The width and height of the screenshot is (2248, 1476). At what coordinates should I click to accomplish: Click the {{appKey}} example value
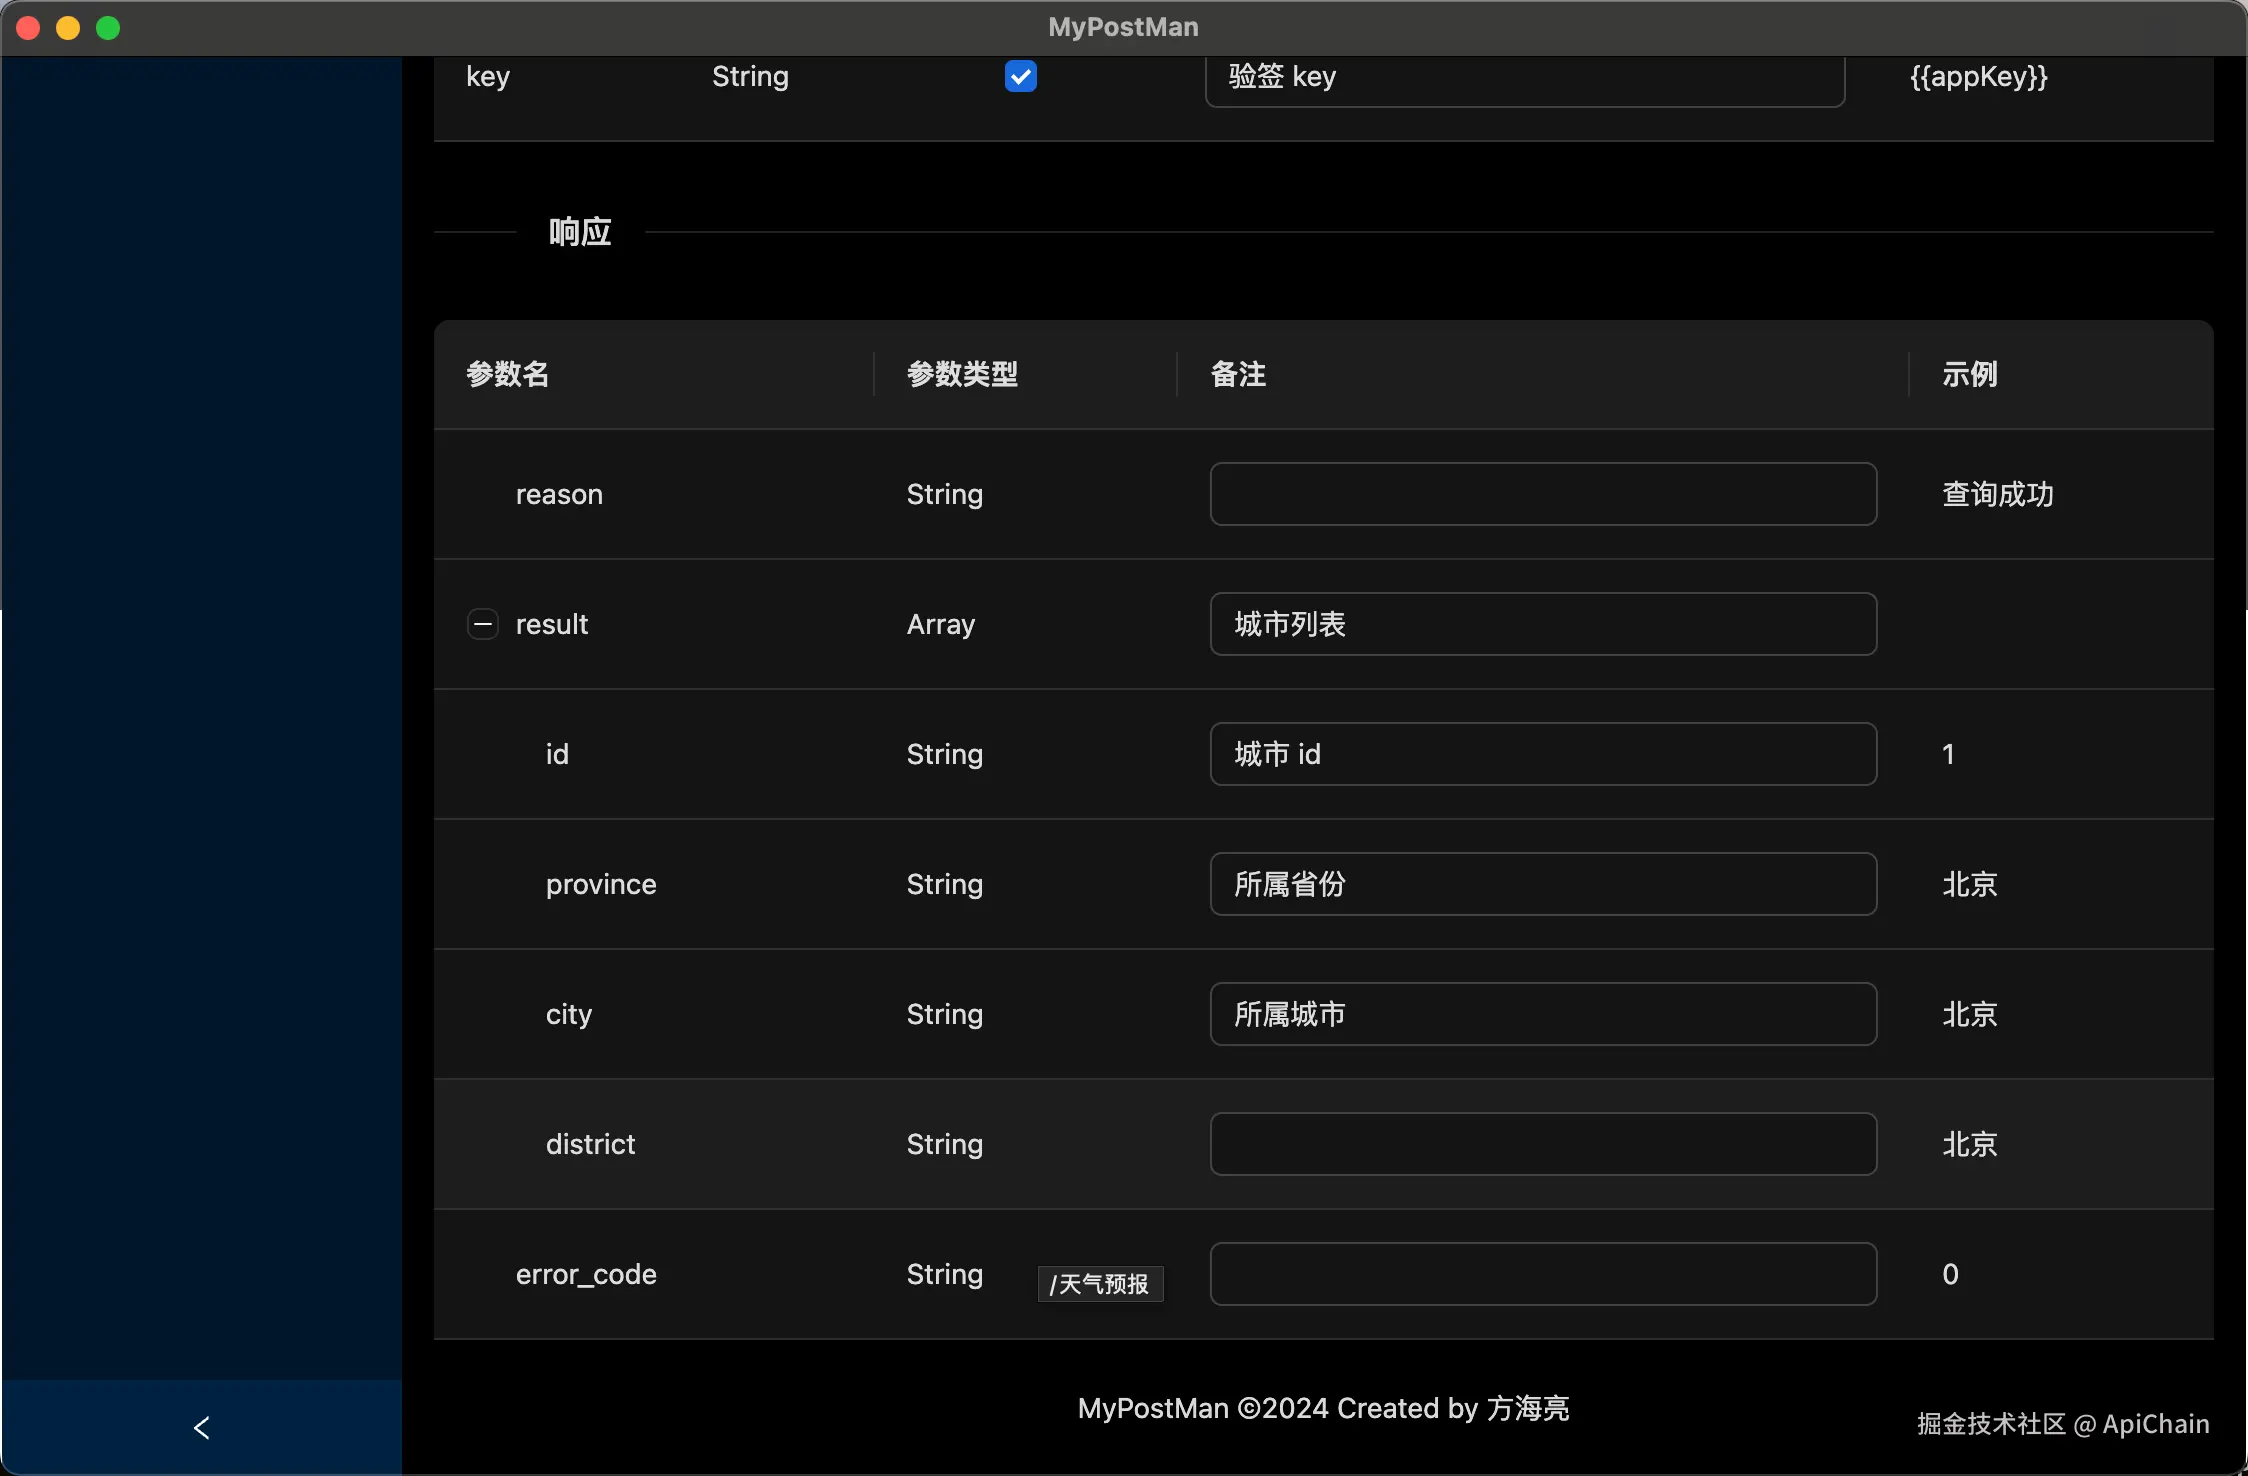click(1978, 77)
